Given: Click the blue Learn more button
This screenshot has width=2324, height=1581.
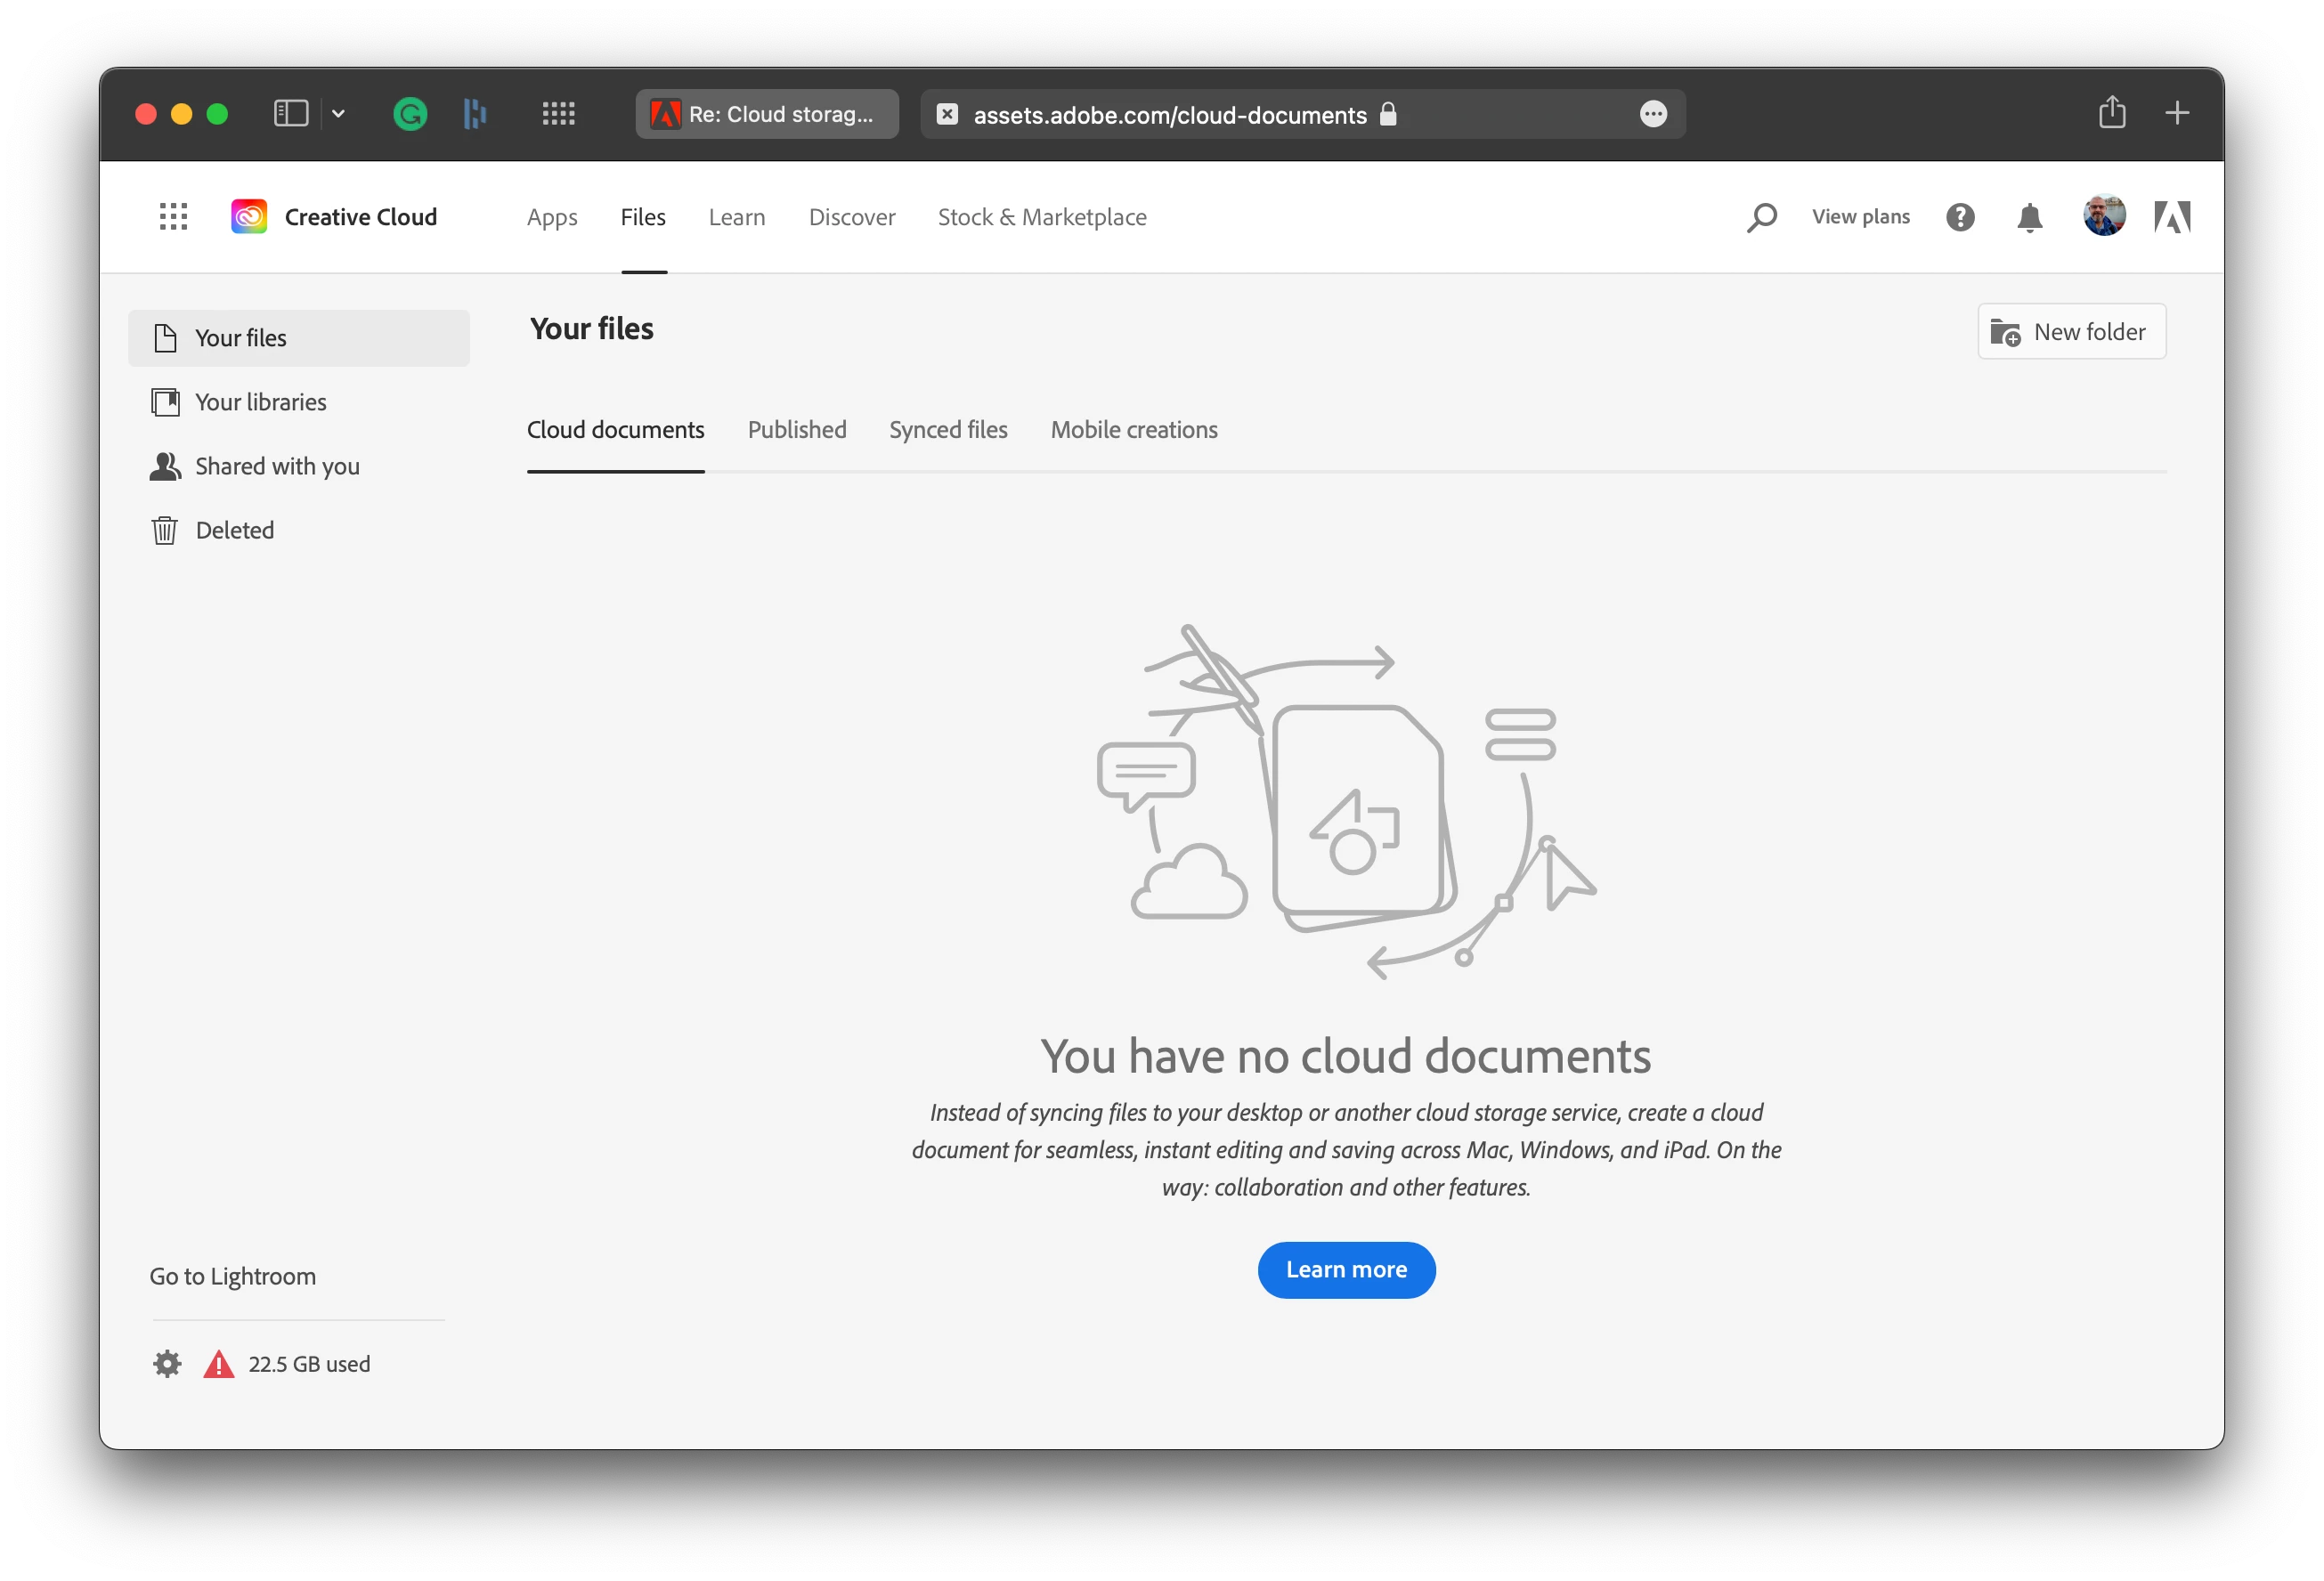Looking at the screenshot, I should 1346,1270.
